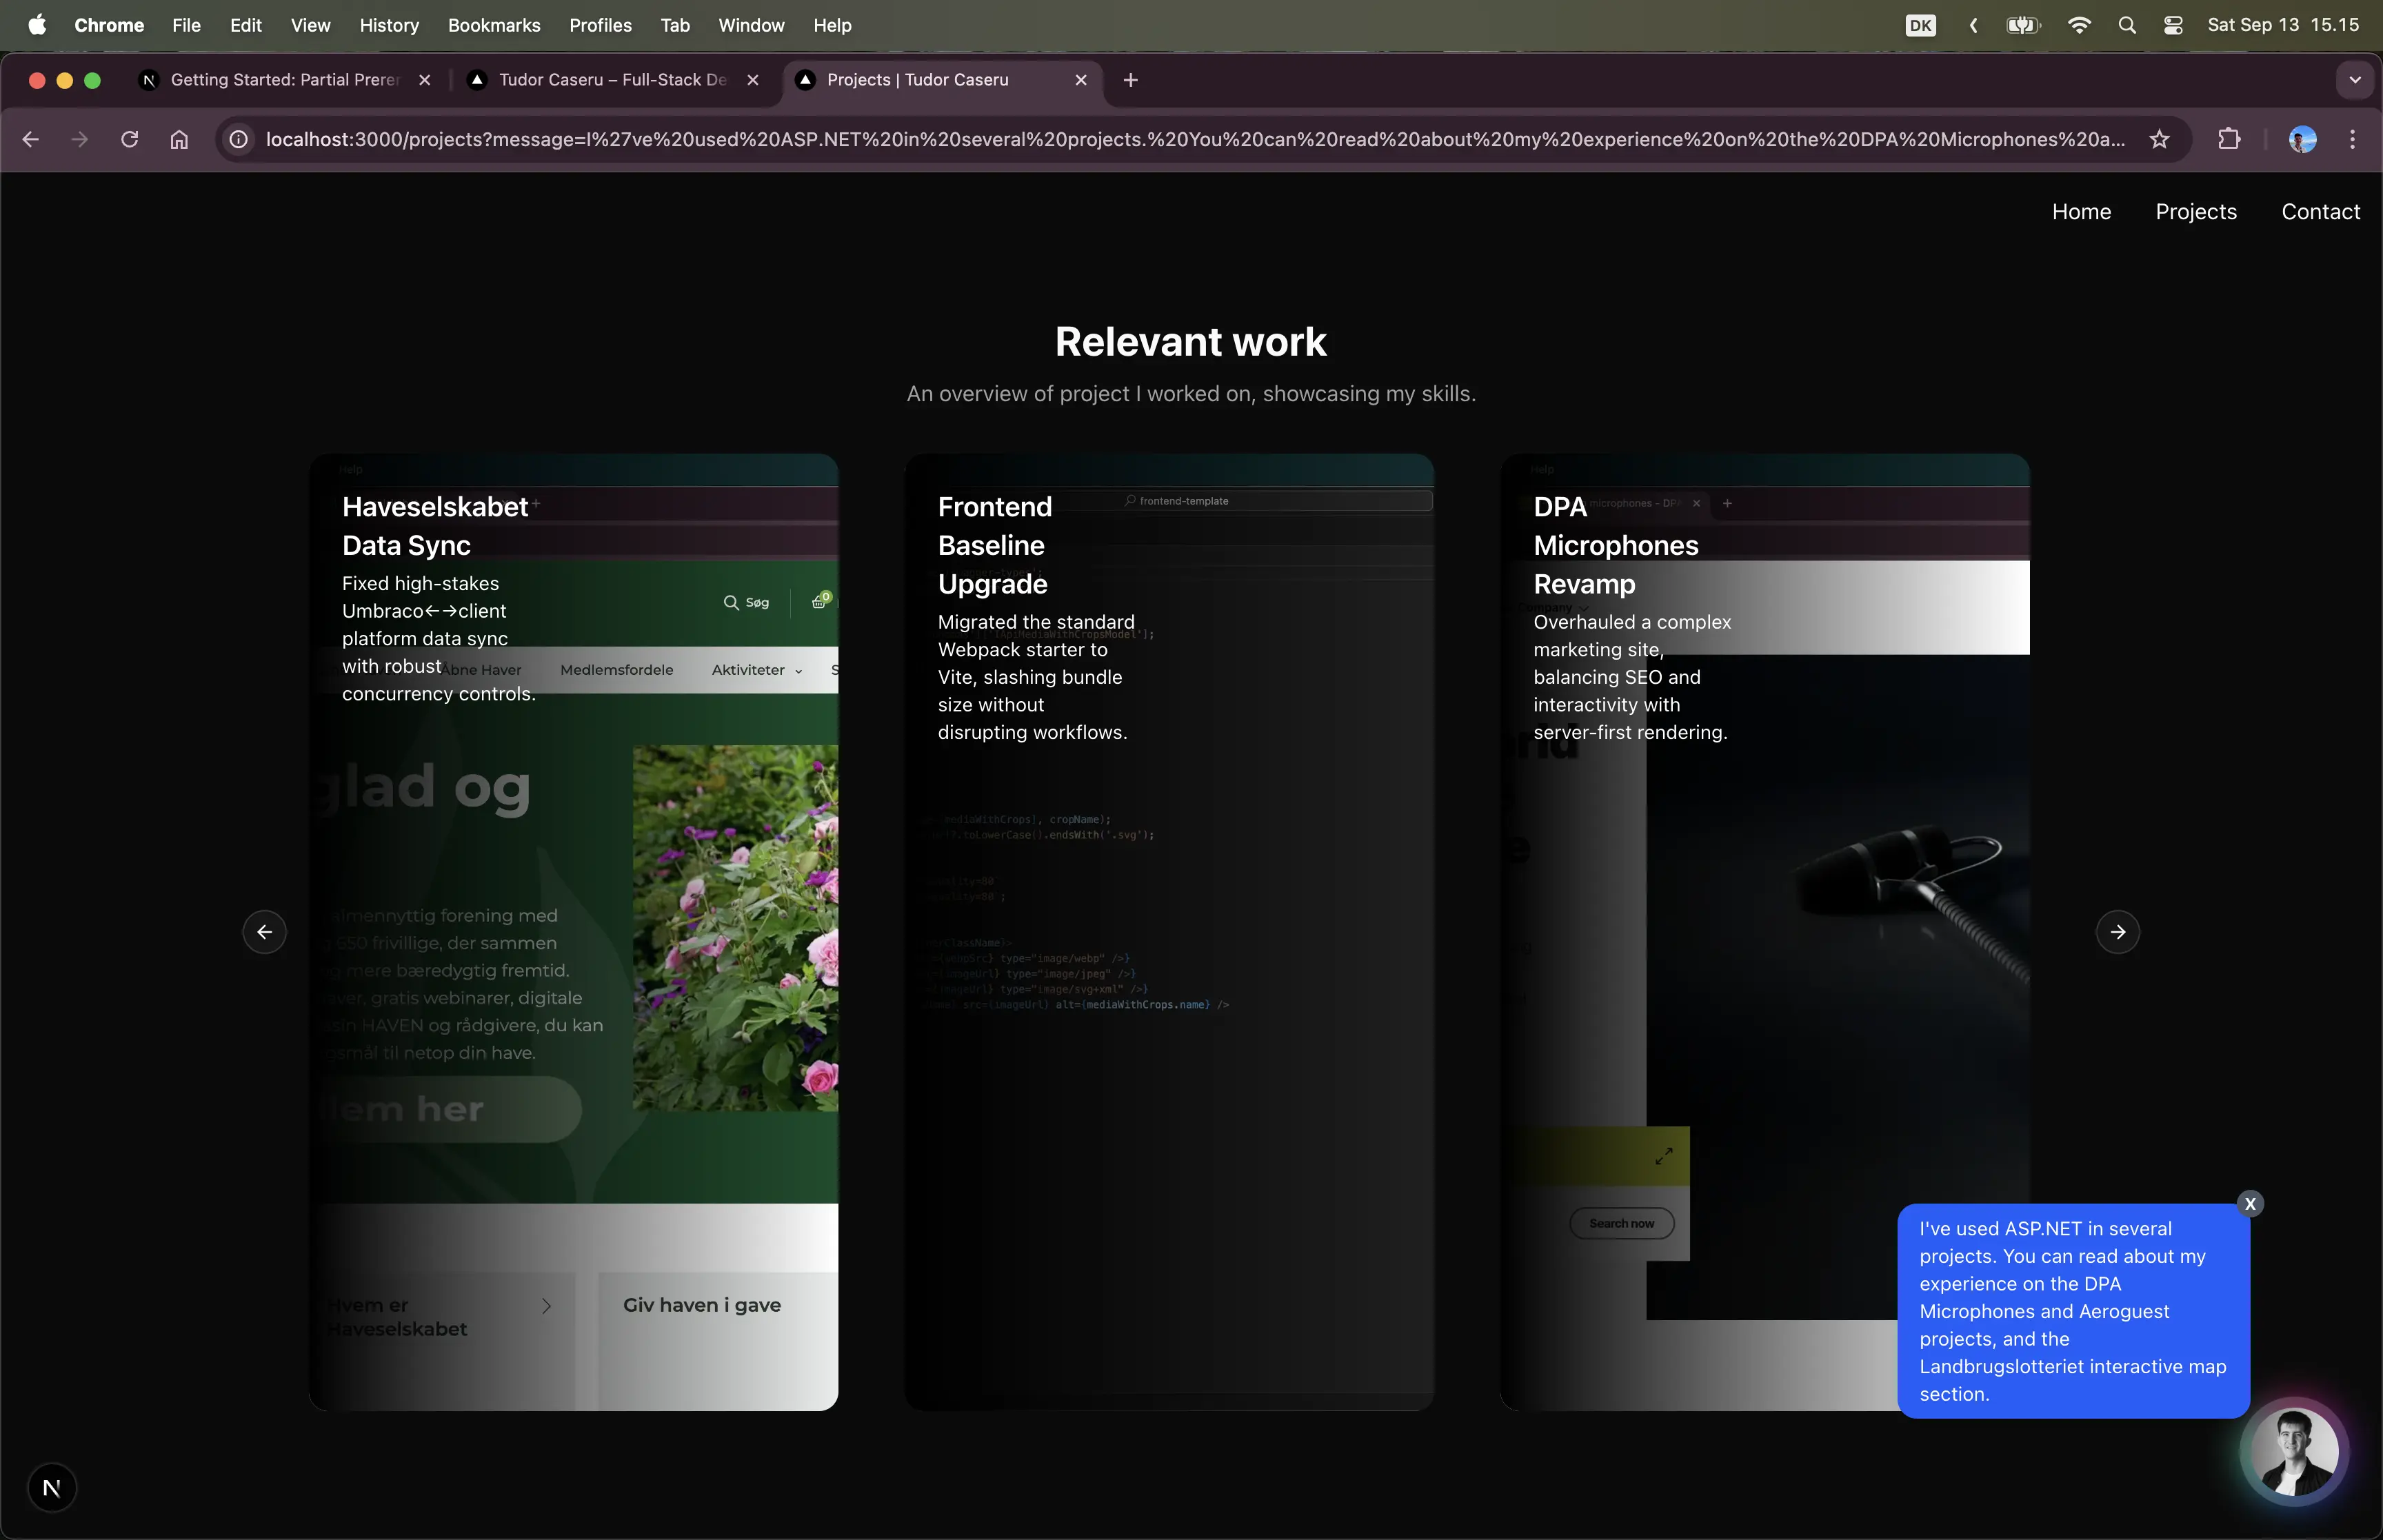Open Chrome three-dot menu

(x=2352, y=139)
